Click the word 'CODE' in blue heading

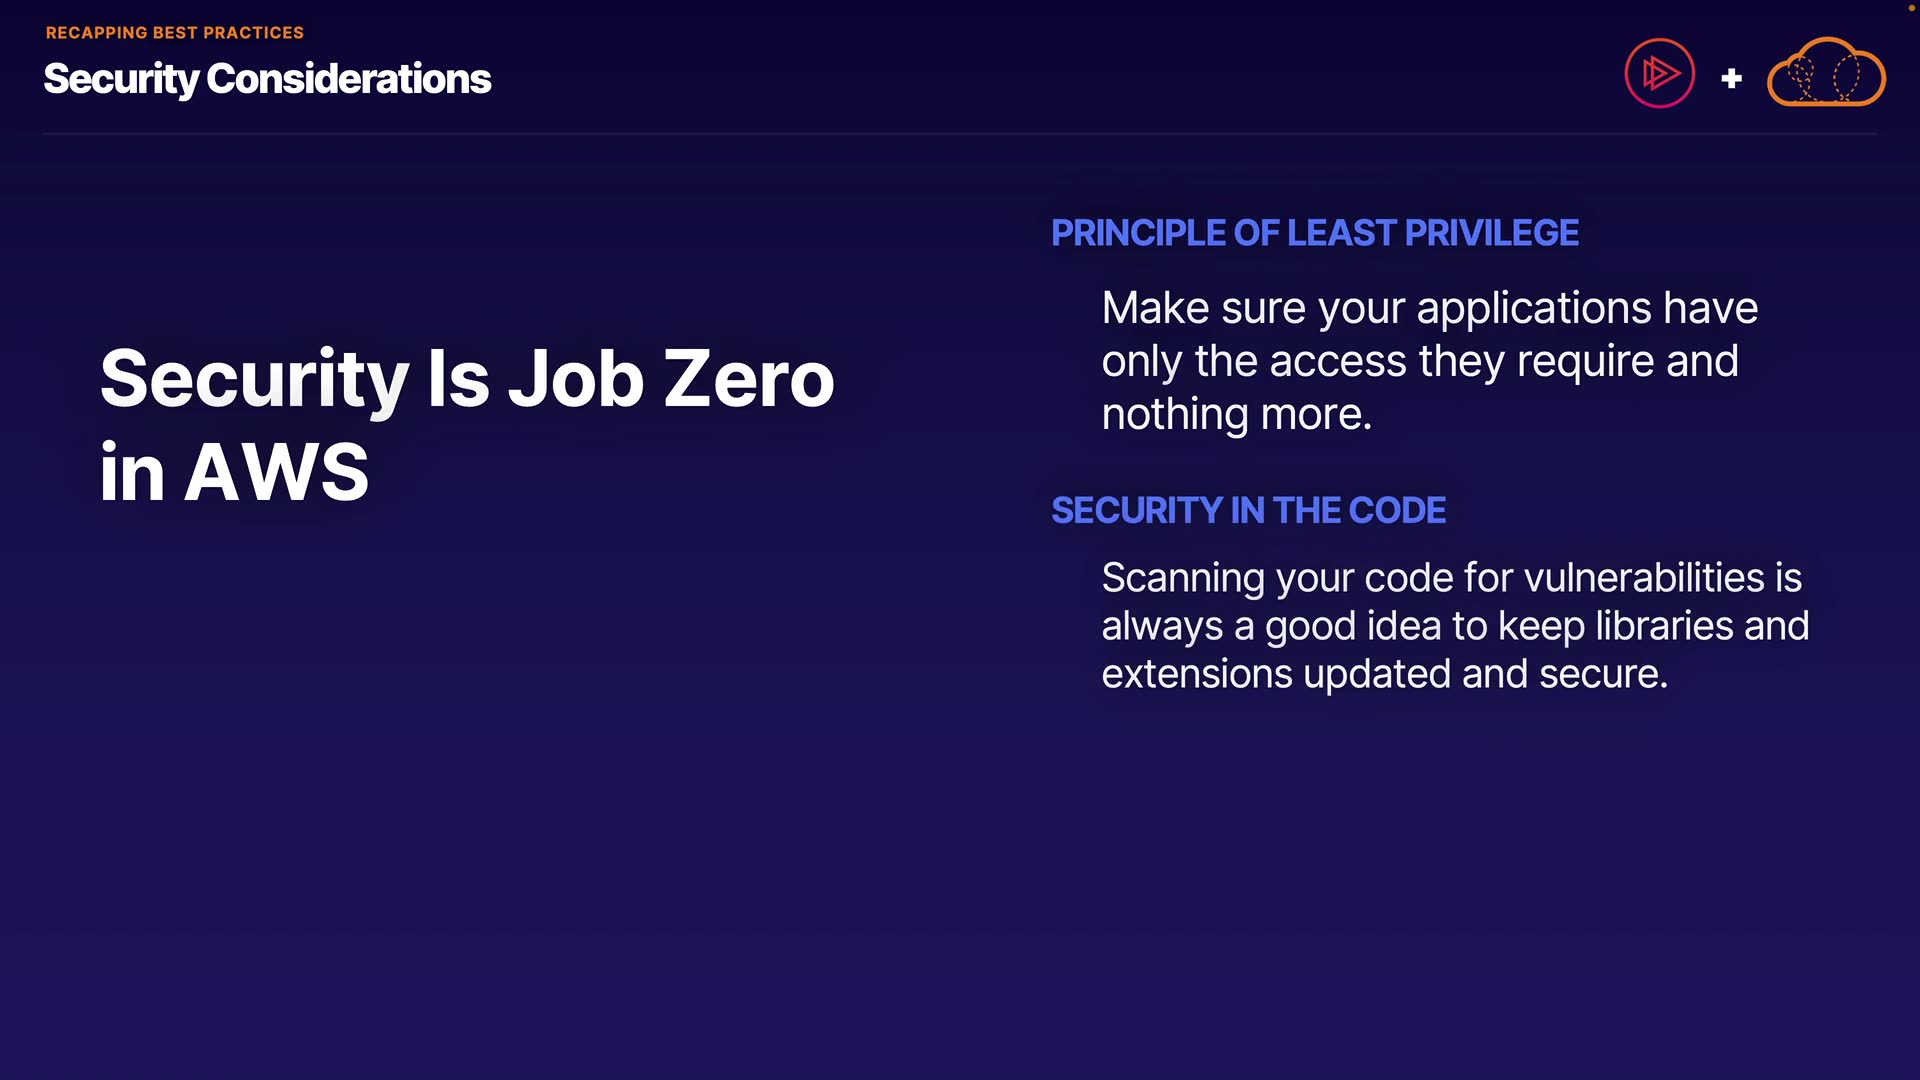coord(1396,510)
